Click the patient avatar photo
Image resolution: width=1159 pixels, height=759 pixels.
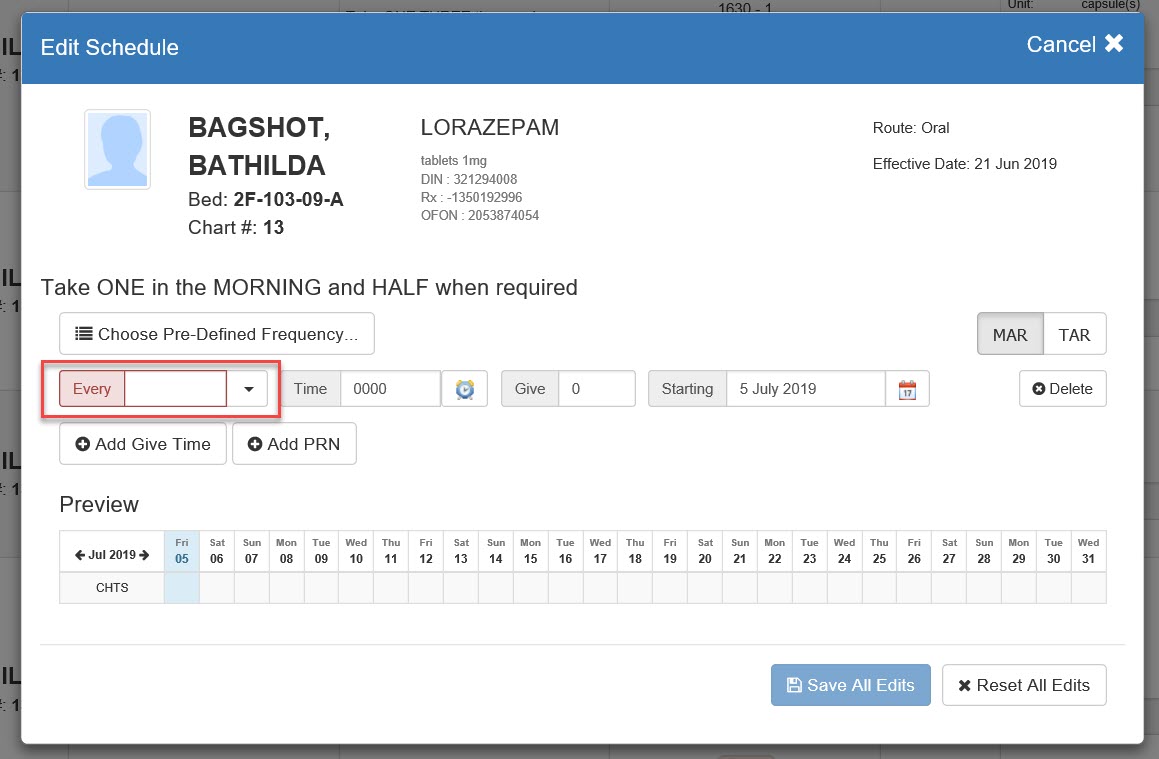pos(117,150)
